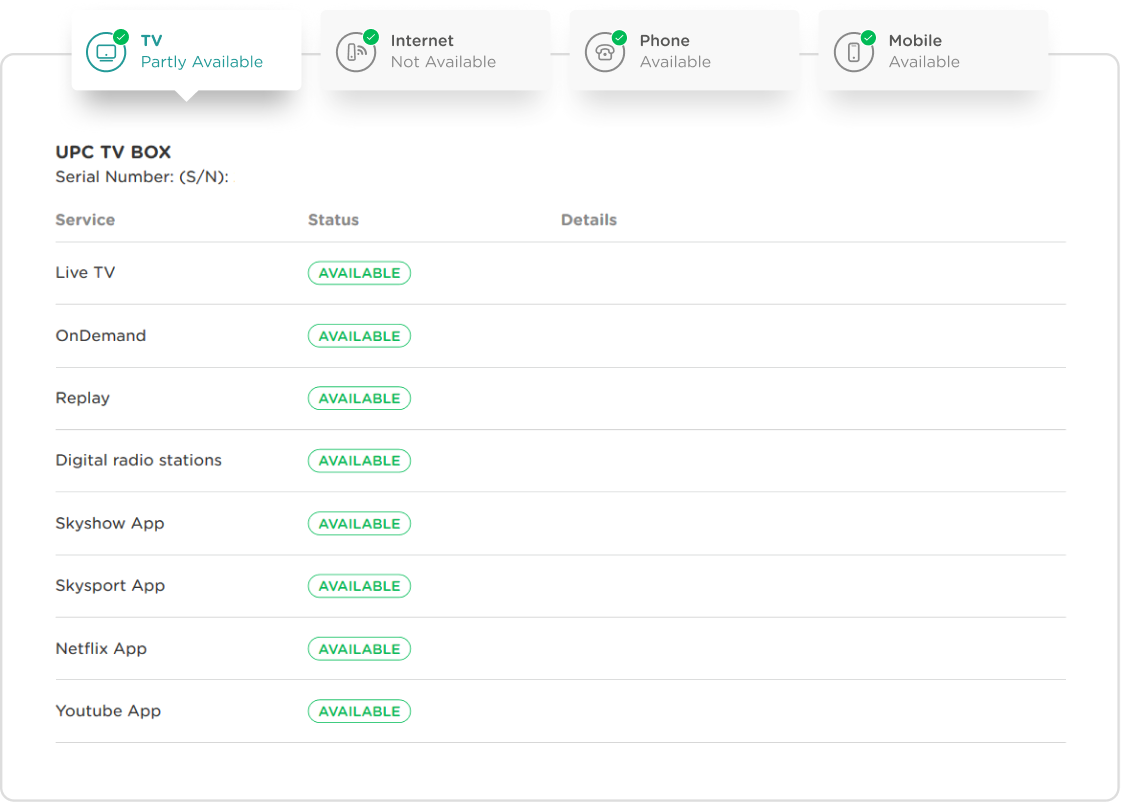Select the Skyshow App service name

110,523
